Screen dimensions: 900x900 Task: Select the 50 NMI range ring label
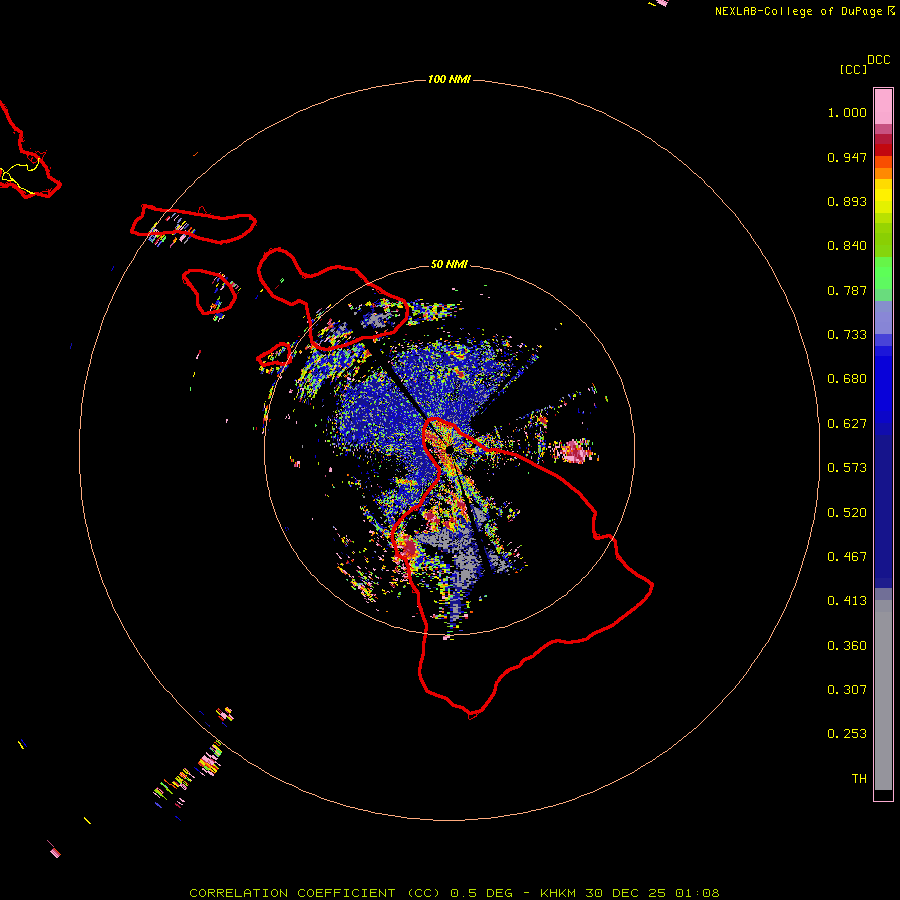click(x=449, y=264)
